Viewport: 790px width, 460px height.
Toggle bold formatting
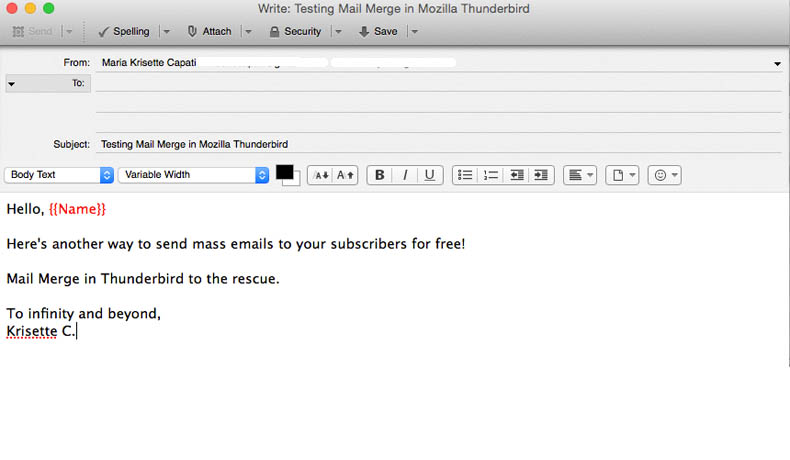tap(380, 175)
